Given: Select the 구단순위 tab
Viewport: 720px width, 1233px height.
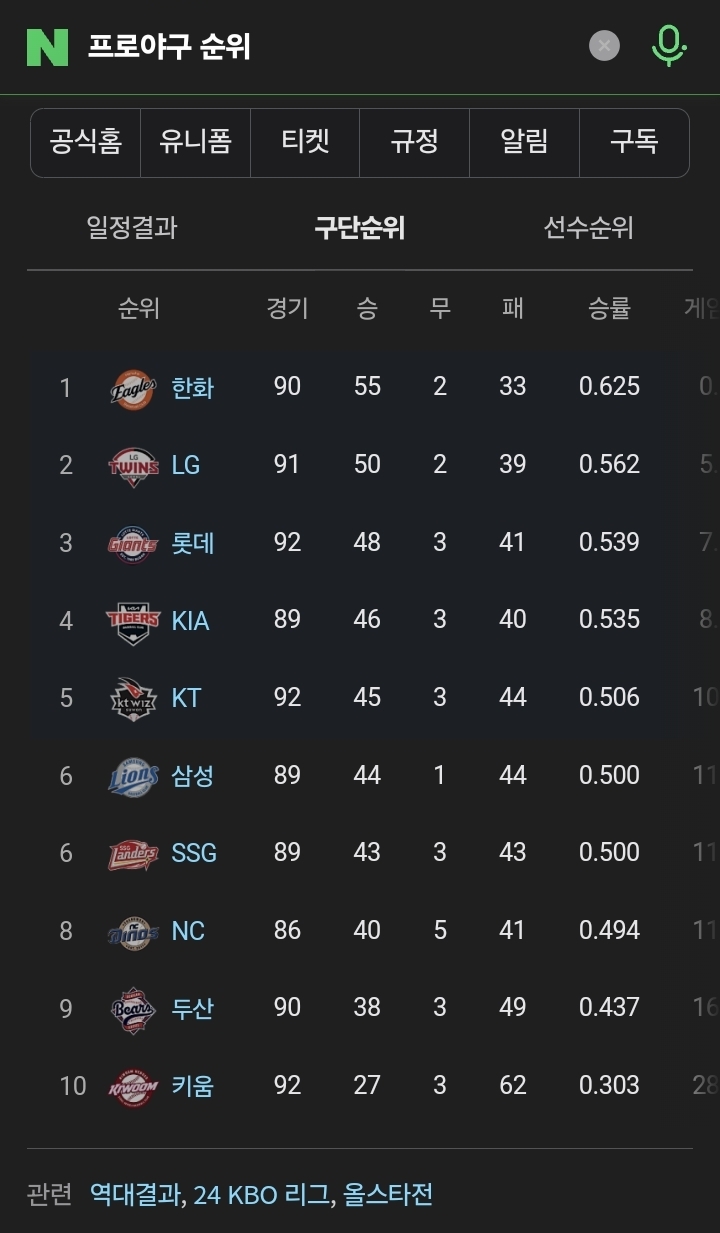Looking at the screenshot, I should pos(360,228).
